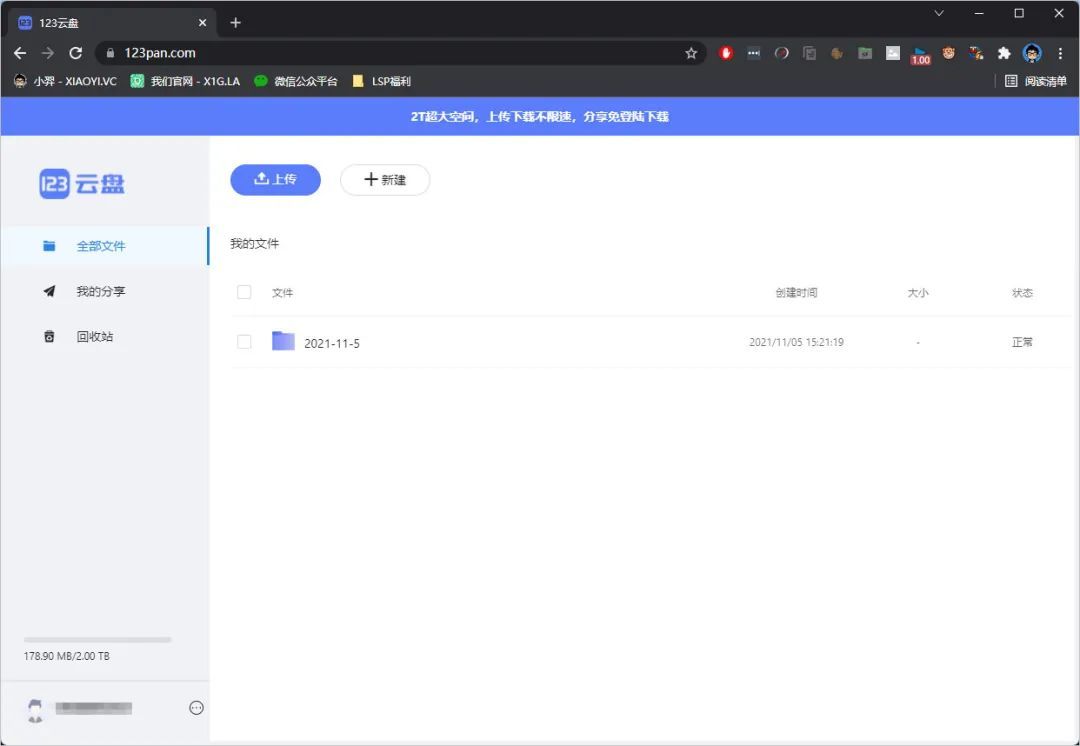Open the 微信公众平台 bookmark
Screen dimensions: 1080x746
(x=302, y=81)
